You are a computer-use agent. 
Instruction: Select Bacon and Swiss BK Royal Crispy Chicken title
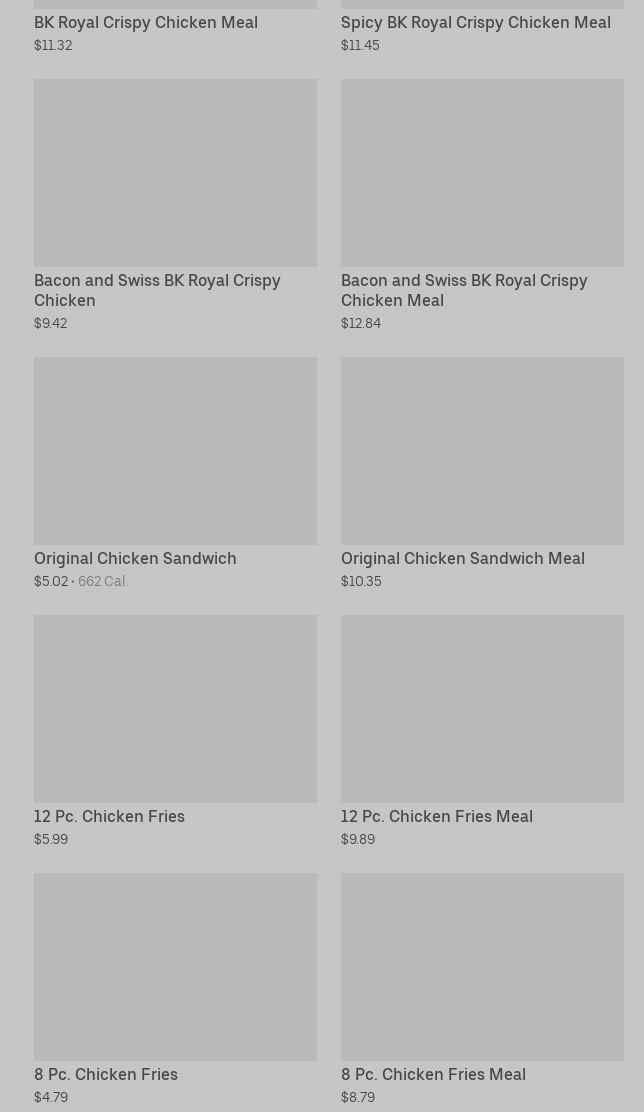tap(157, 290)
